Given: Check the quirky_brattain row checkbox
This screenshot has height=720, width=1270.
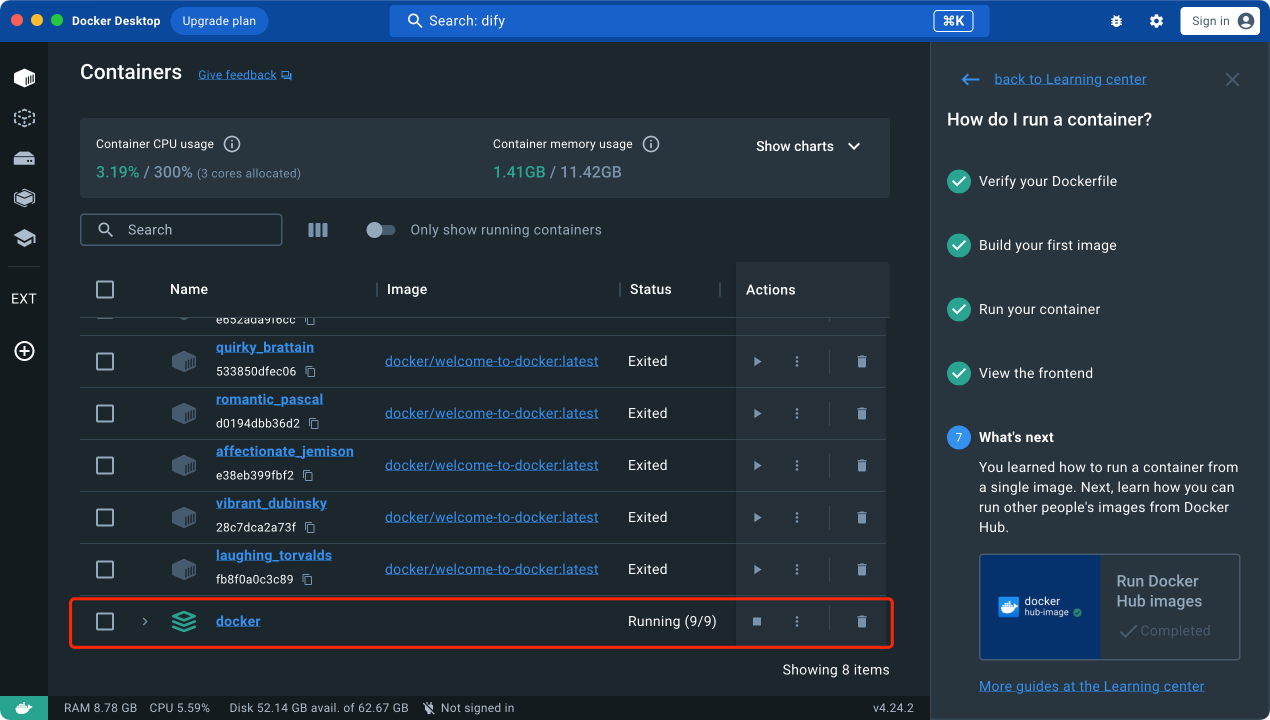Looking at the screenshot, I should 105,361.
